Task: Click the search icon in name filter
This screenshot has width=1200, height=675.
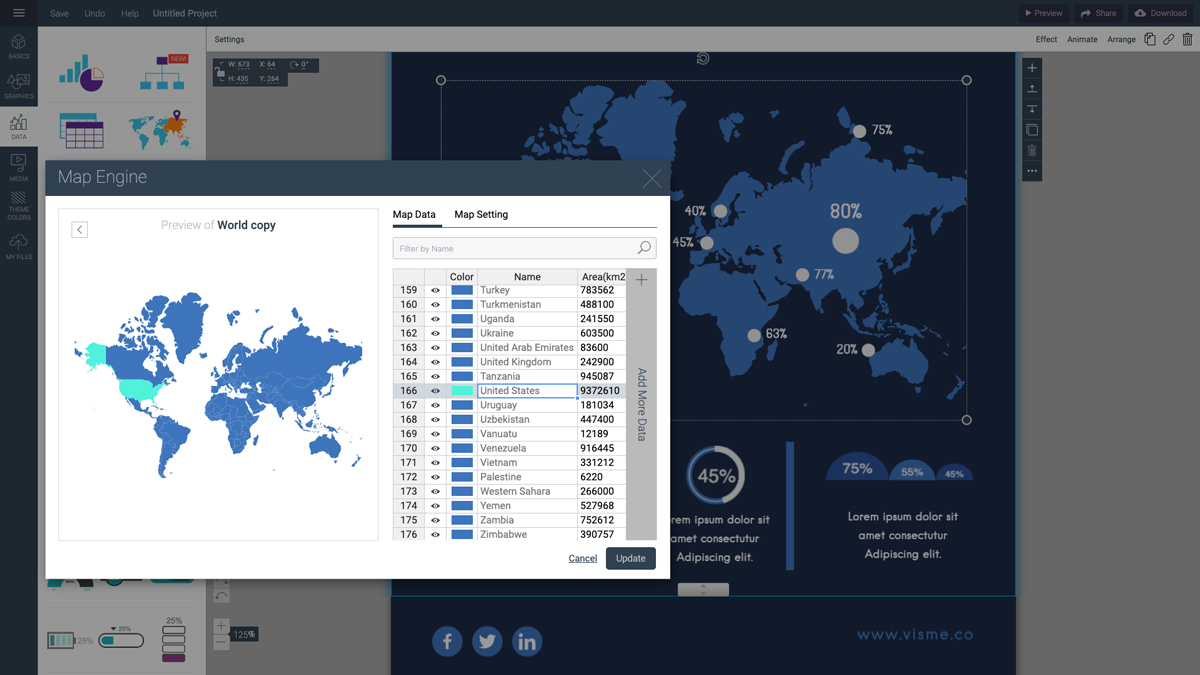Action: [x=644, y=248]
